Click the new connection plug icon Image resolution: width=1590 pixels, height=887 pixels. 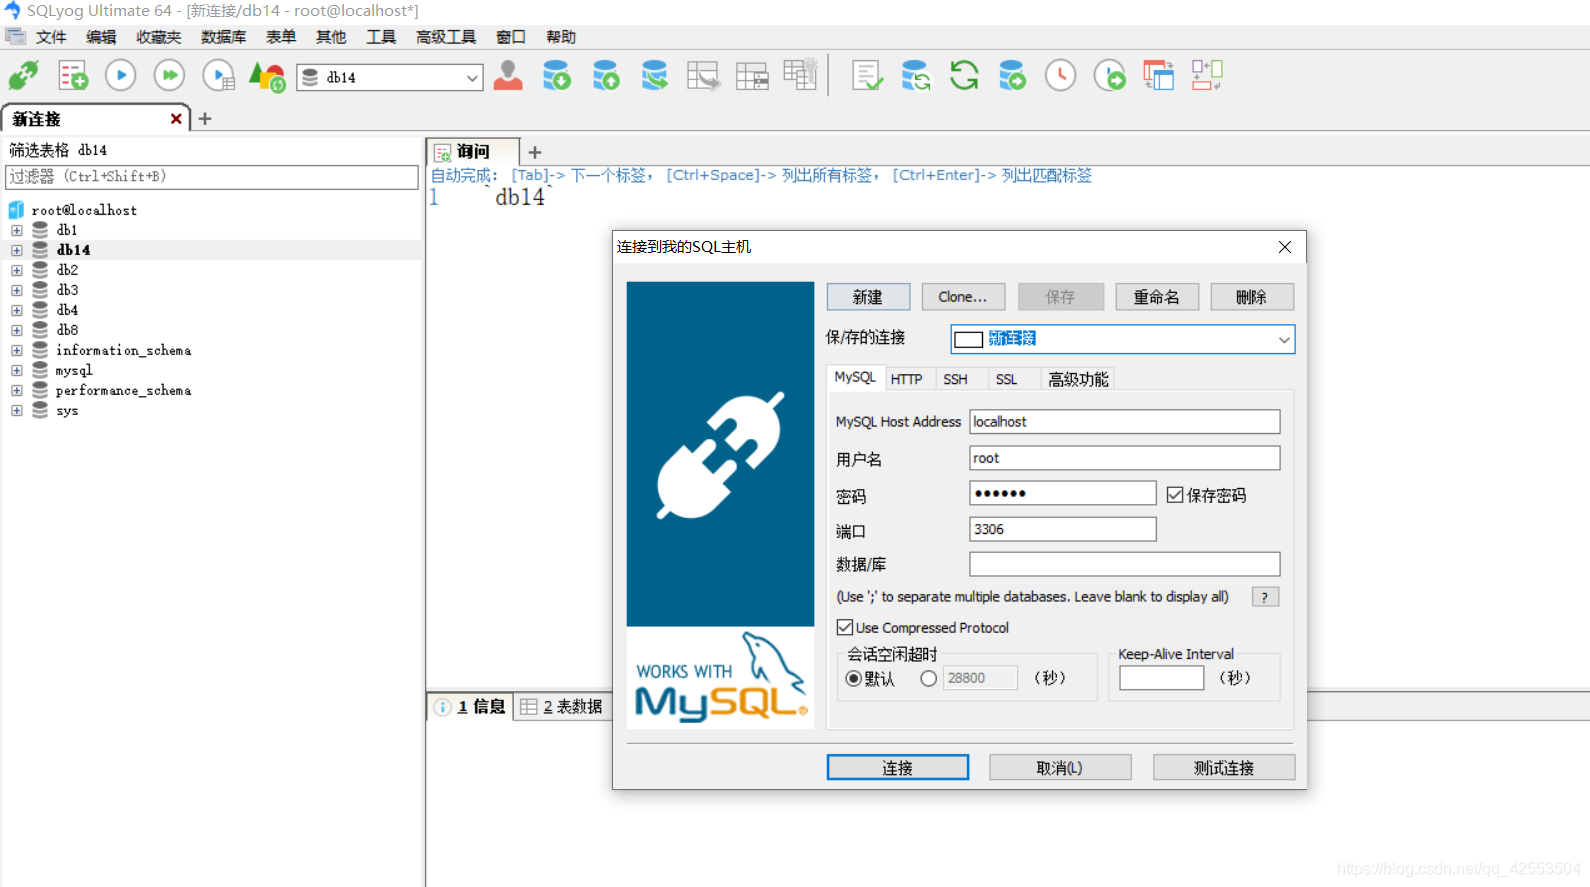point(24,76)
